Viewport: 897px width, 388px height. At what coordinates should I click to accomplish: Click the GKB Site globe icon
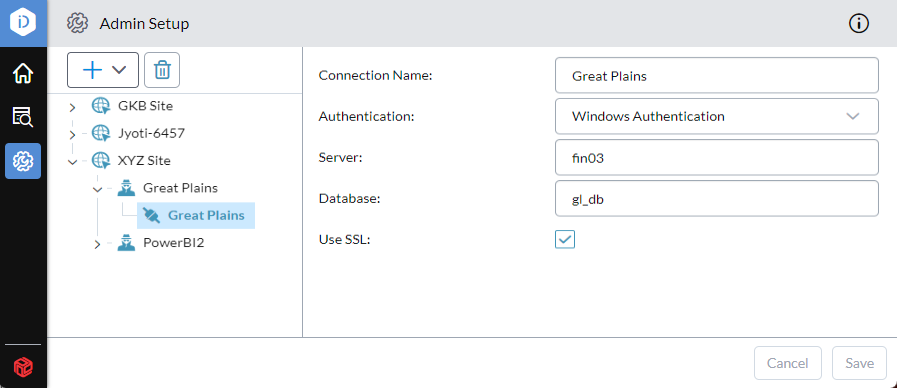point(100,106)
